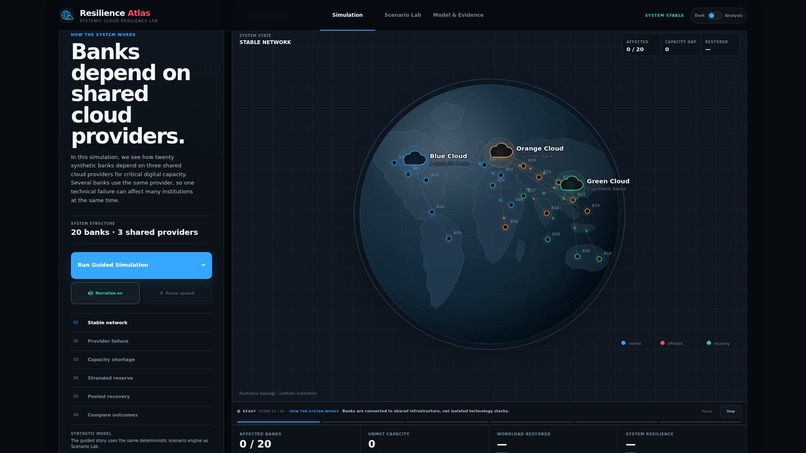Click the red affected legend dot
The width and height of the screenshot is (806, 453).
click(662, 343)
